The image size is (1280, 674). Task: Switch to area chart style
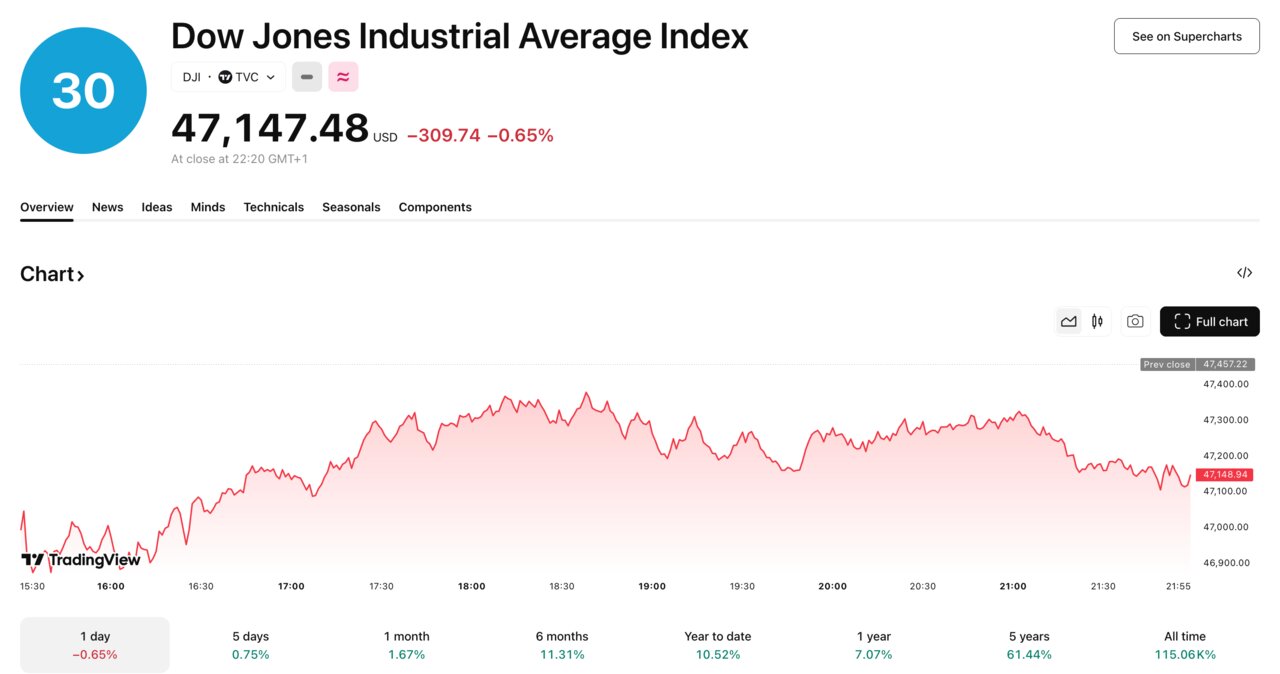tap(1069, 321)
